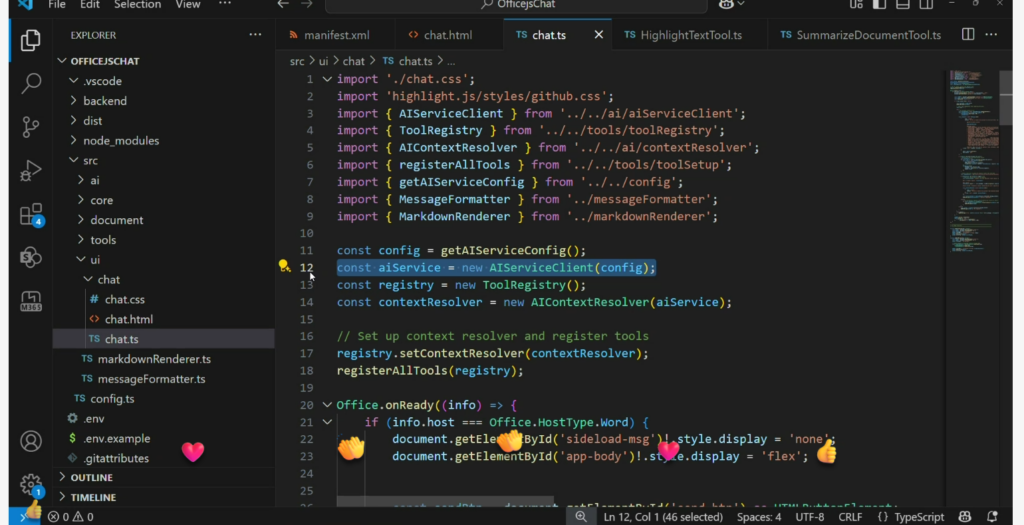Switch to the HighlightTextTool.ts tab
The height and width of the screenshot is (525, 1024).
pos(691,36)
